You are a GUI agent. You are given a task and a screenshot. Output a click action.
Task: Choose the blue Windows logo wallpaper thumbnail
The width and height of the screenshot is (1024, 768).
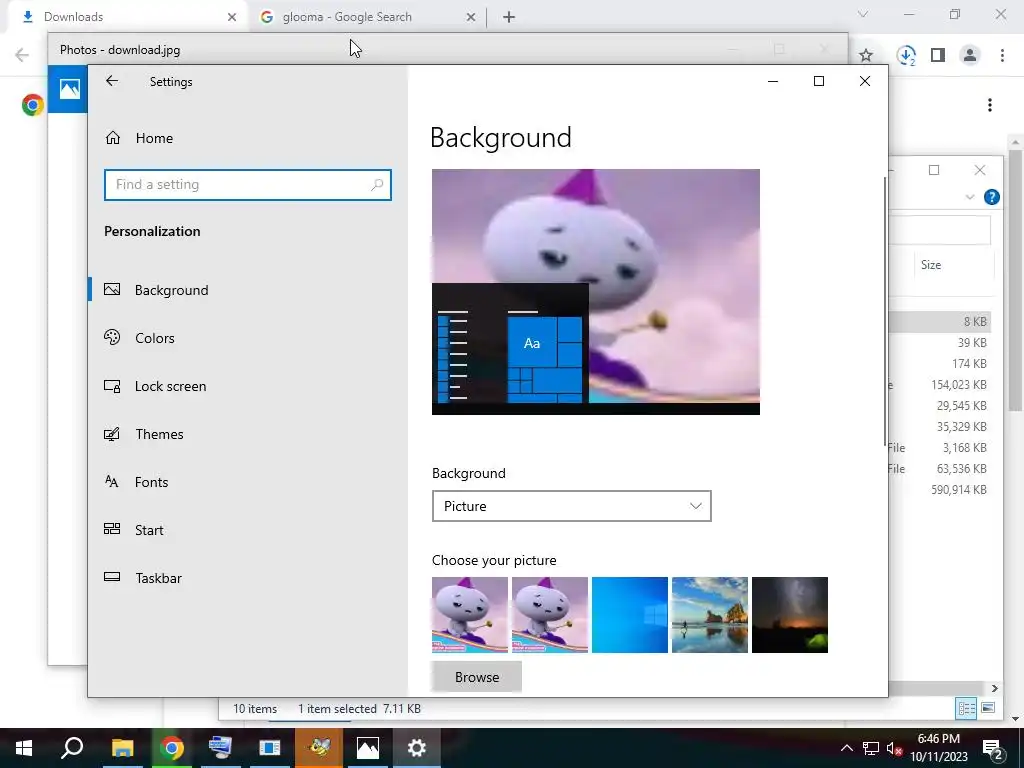(x=630, y=615)
